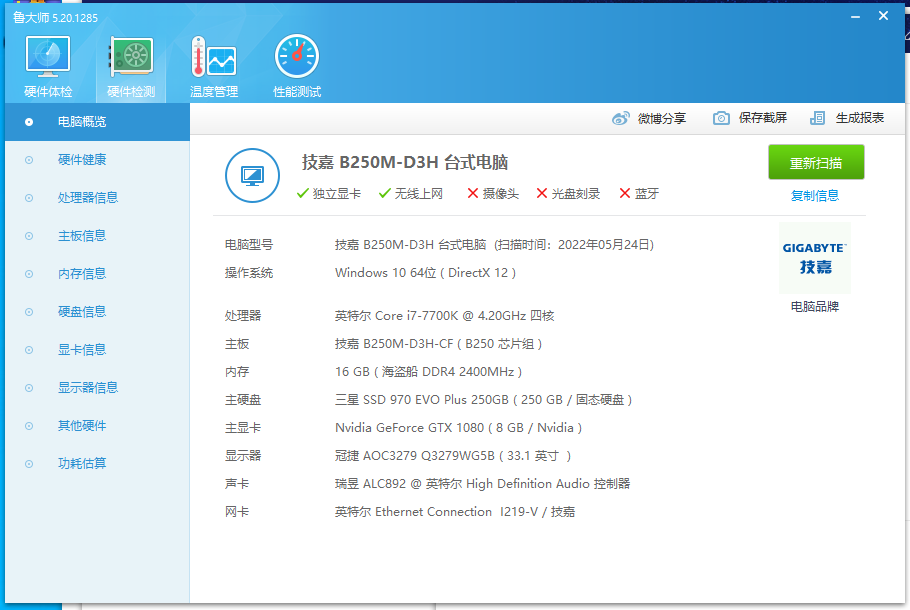Click the 保存截屏 text label
This screenshot has height=610, width=910.
click(x=763, y=118)
